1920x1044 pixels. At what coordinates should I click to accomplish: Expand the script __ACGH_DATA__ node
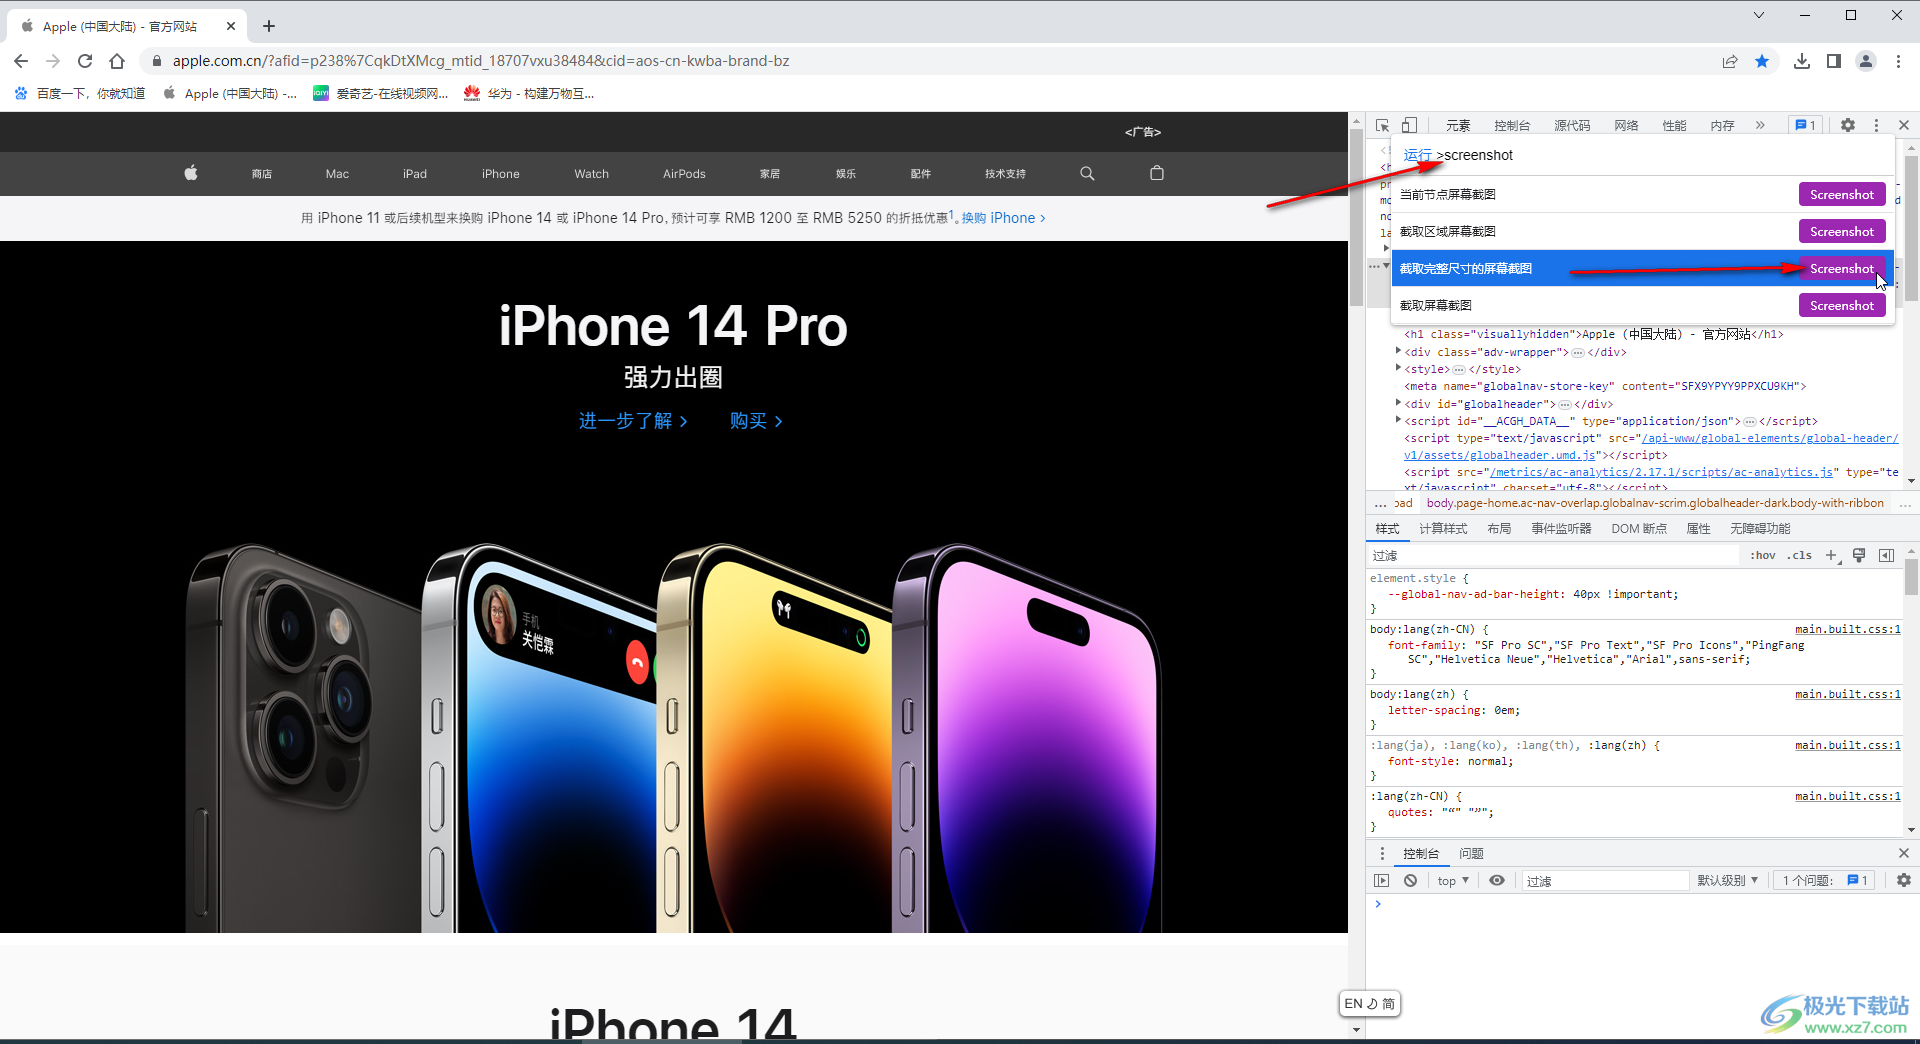tap(1398, 420)
